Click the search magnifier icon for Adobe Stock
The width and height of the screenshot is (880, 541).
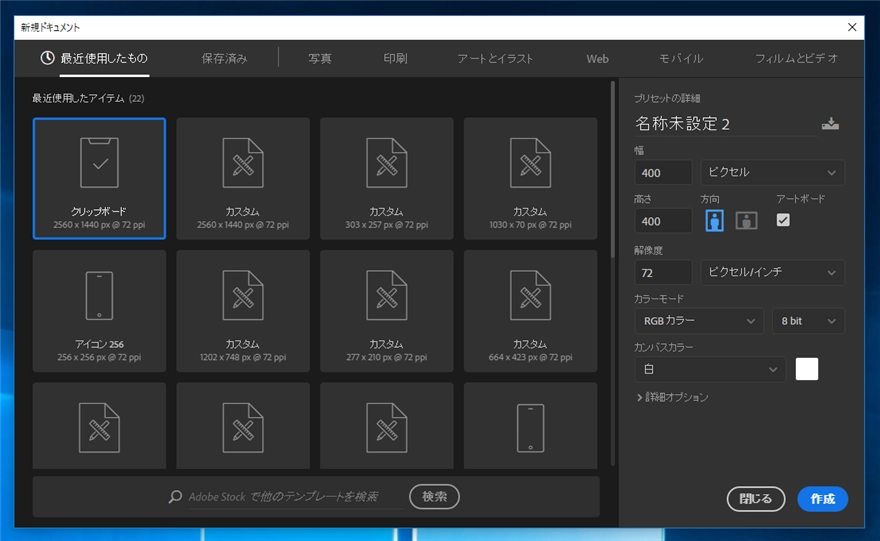[x=176, y=496]
